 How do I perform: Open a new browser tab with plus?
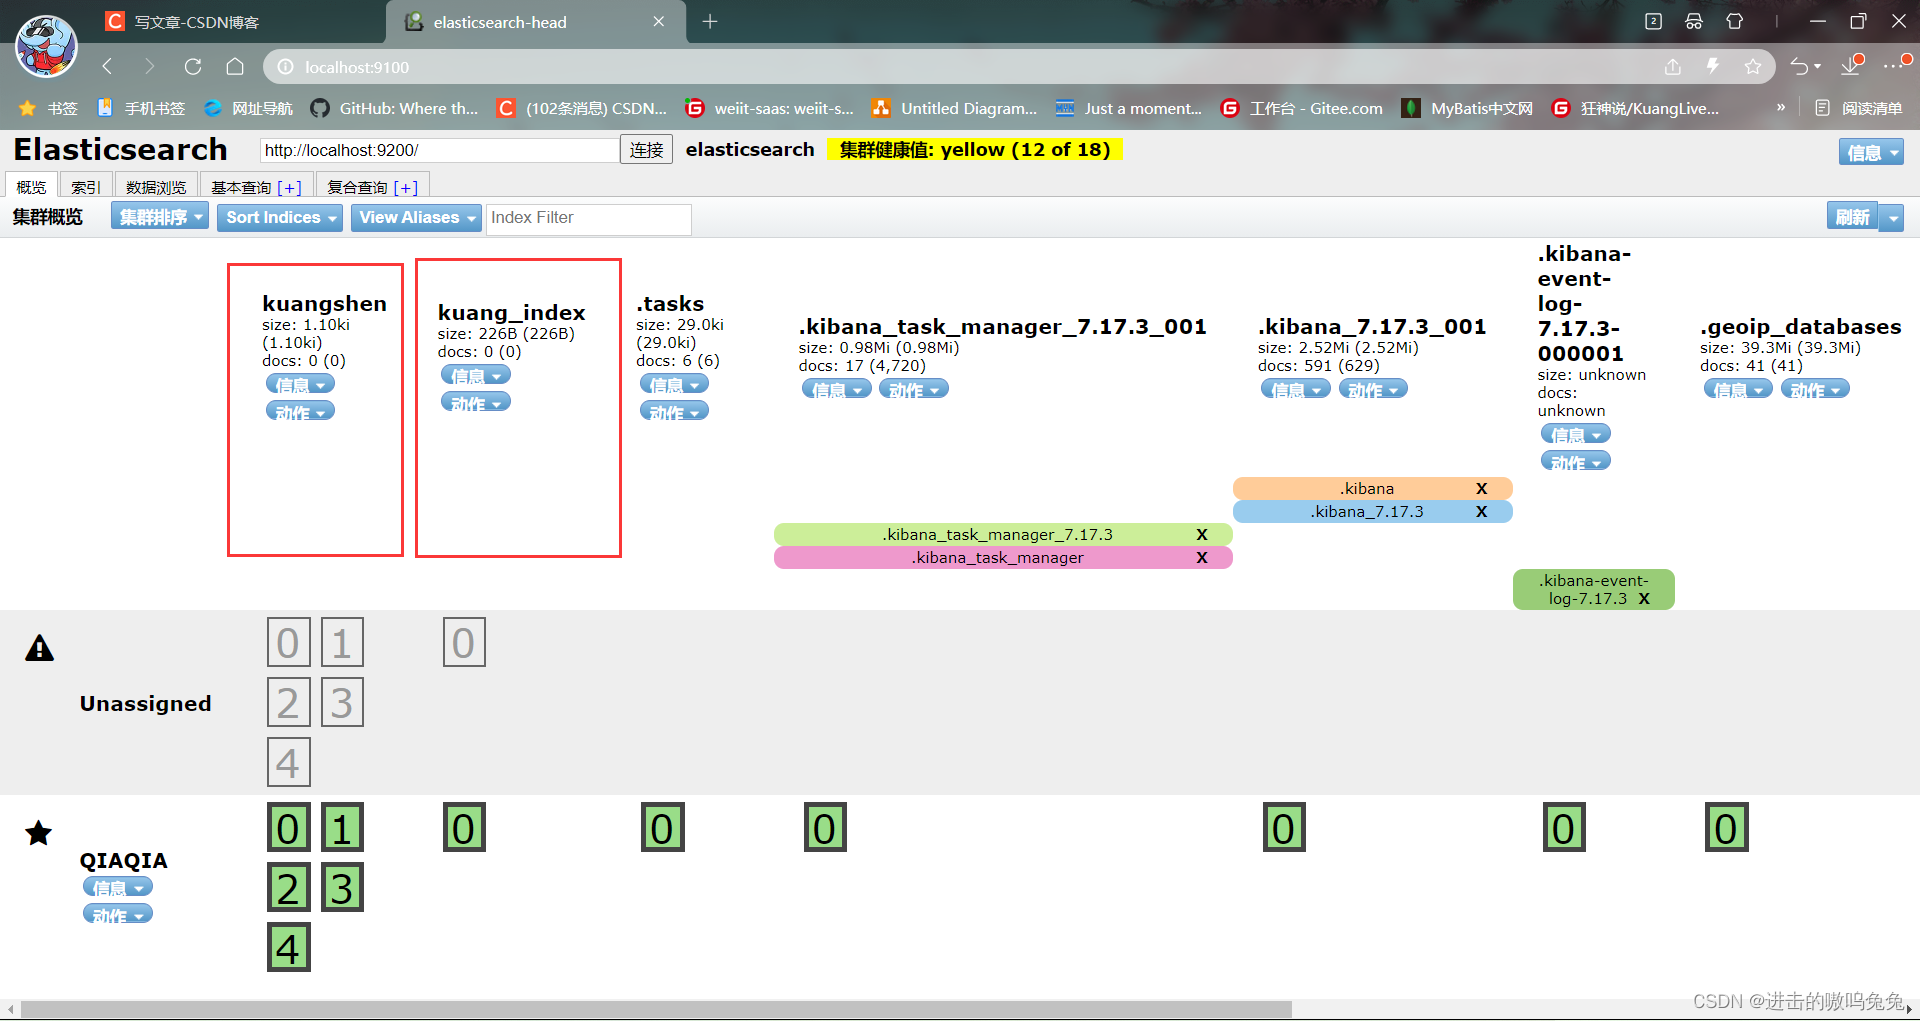[710, 22]
